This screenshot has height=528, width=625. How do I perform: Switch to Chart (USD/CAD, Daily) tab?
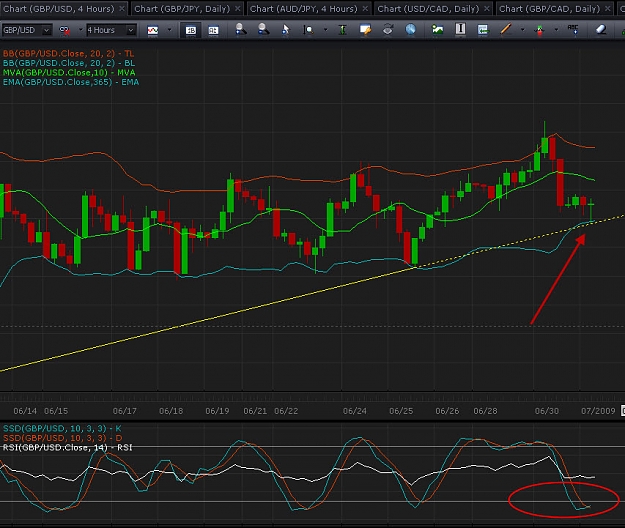click(428, 8)
